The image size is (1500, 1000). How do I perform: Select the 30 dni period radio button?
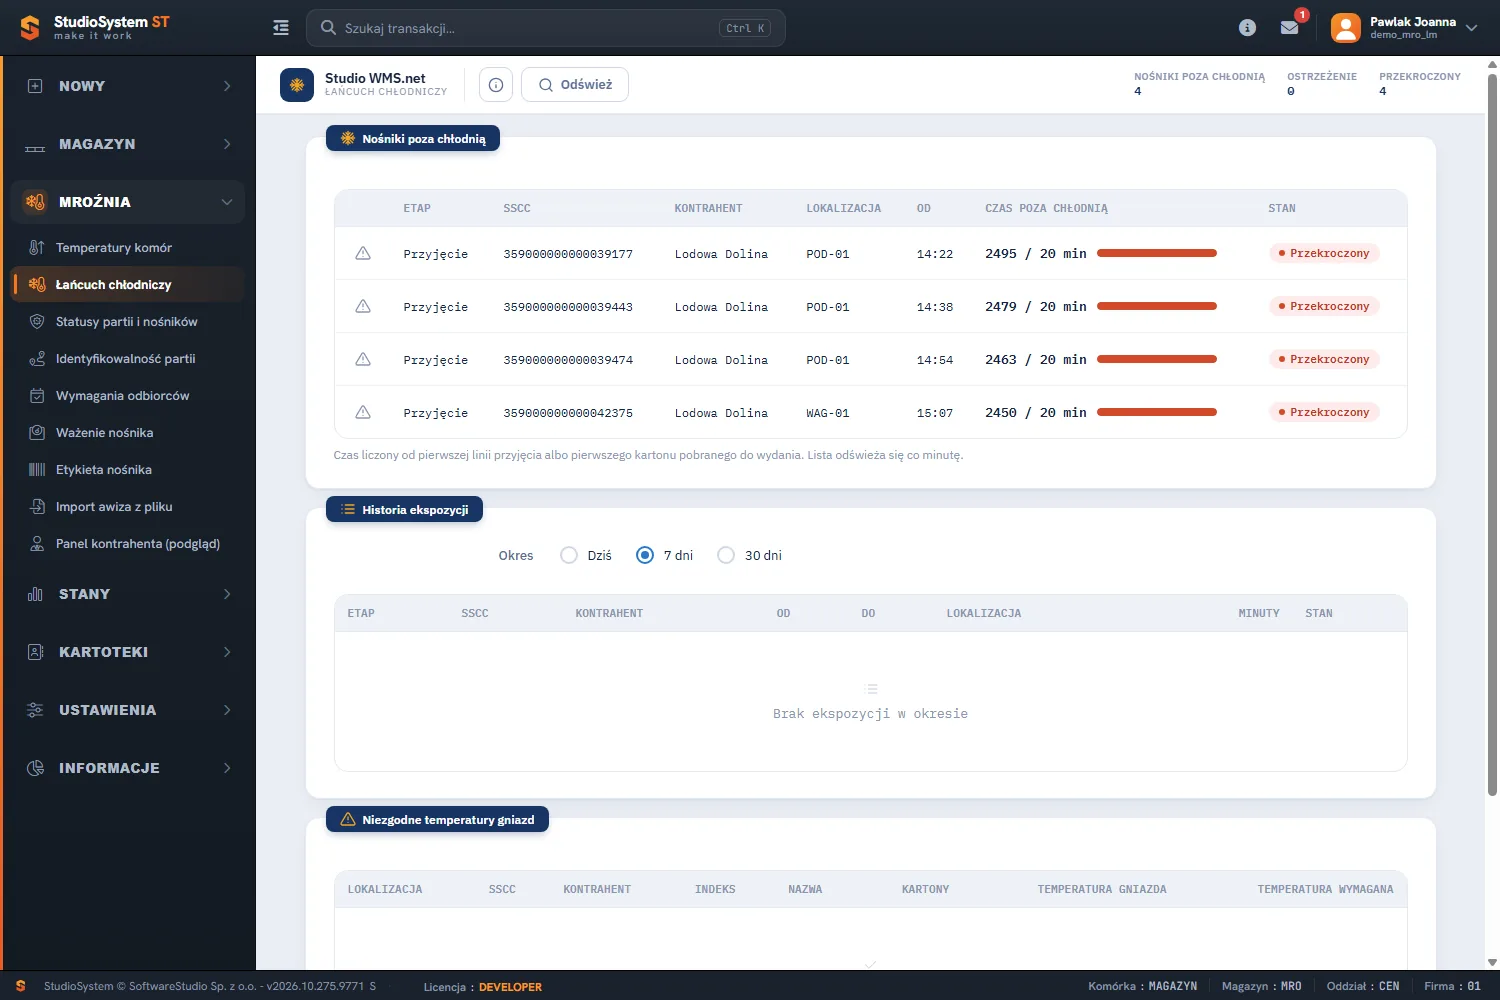pos(726,555)
